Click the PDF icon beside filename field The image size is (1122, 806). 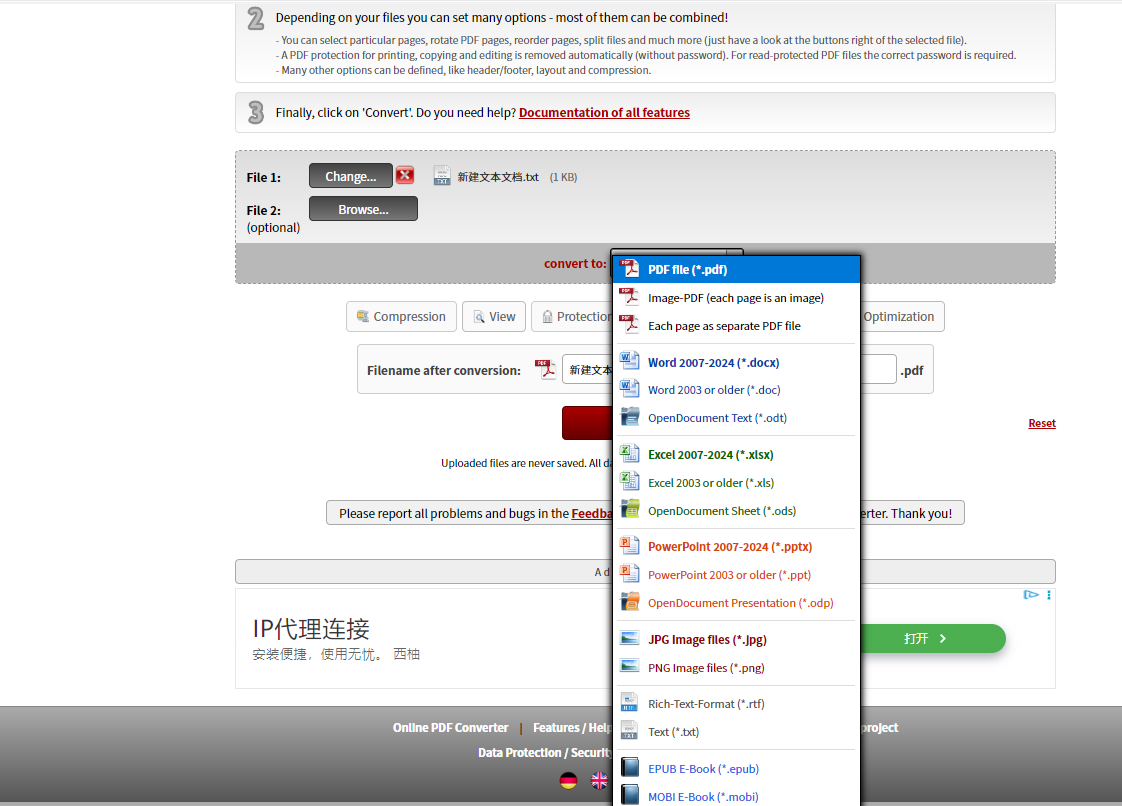(547, 370)
